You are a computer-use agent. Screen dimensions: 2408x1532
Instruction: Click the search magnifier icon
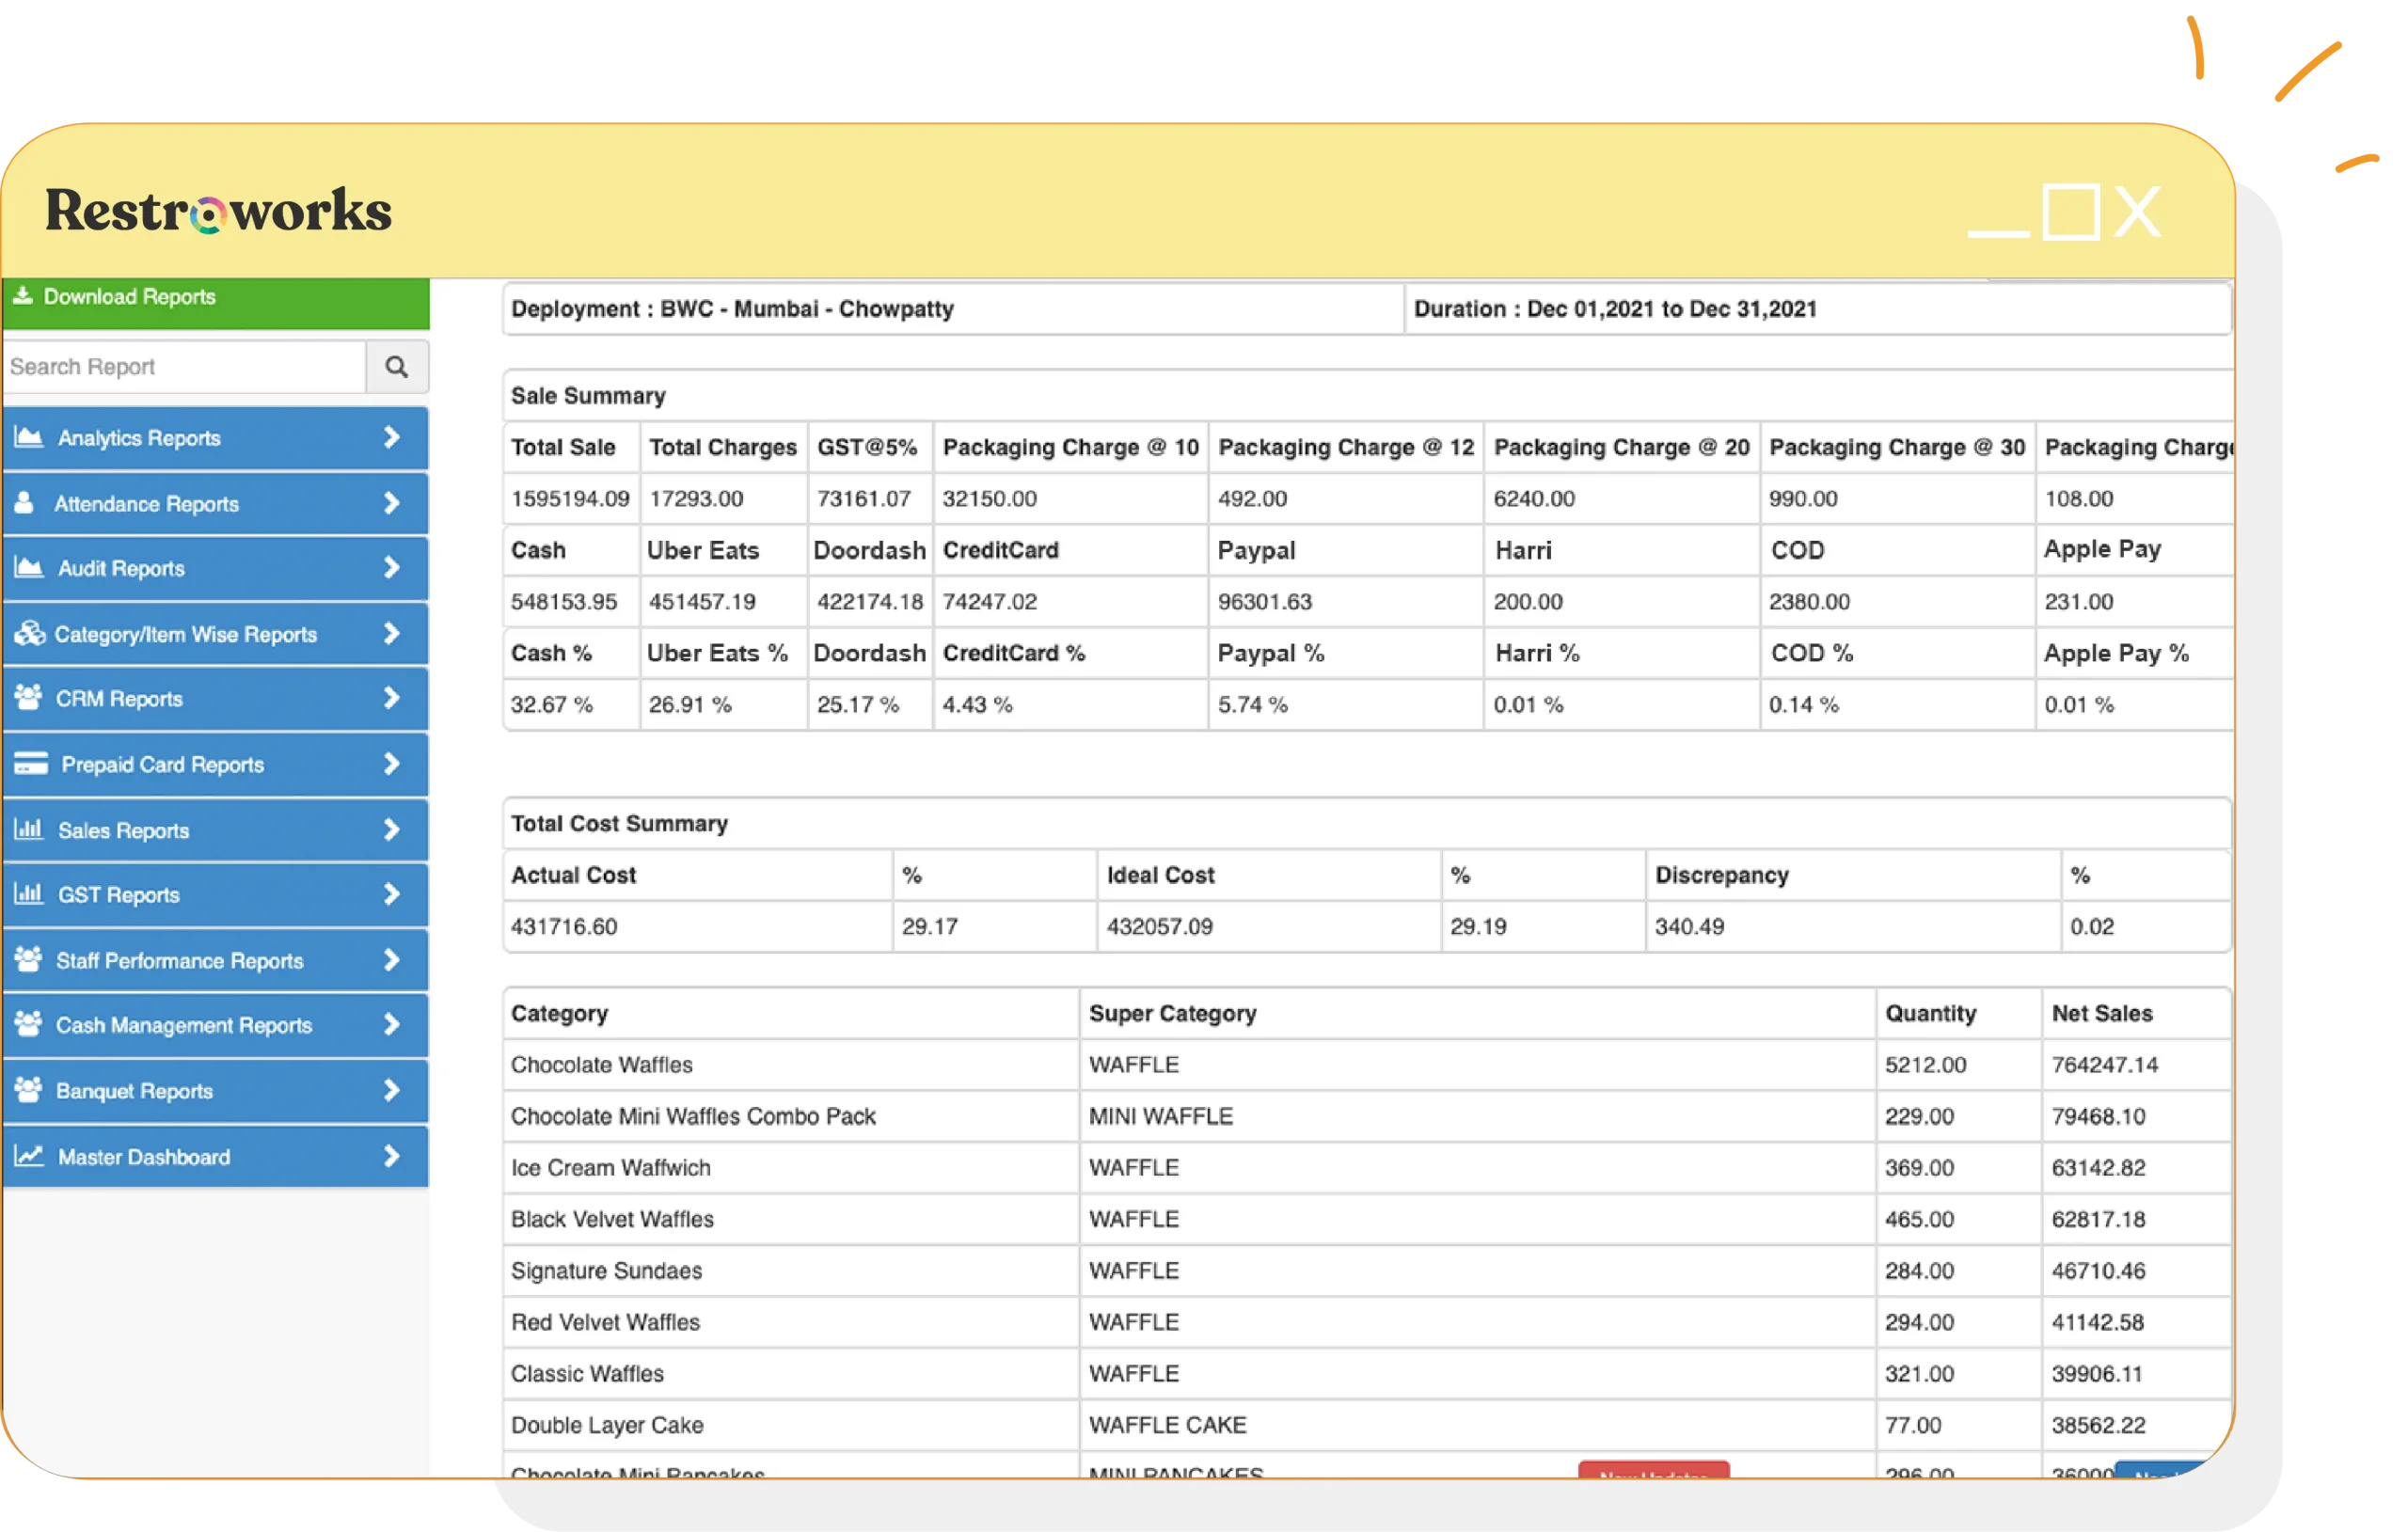tap(397, 366)
